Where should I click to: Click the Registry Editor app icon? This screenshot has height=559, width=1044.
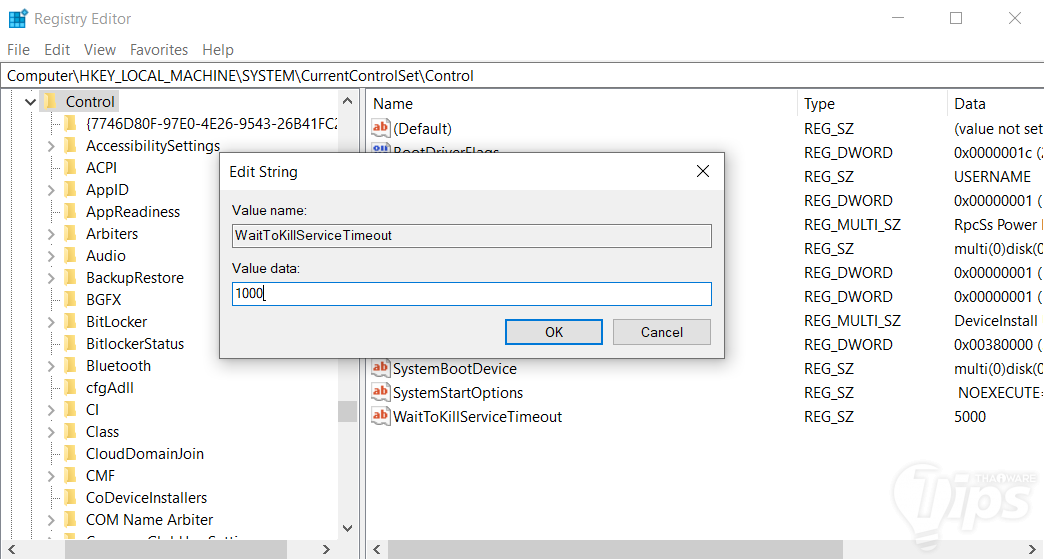pos(17,18)
